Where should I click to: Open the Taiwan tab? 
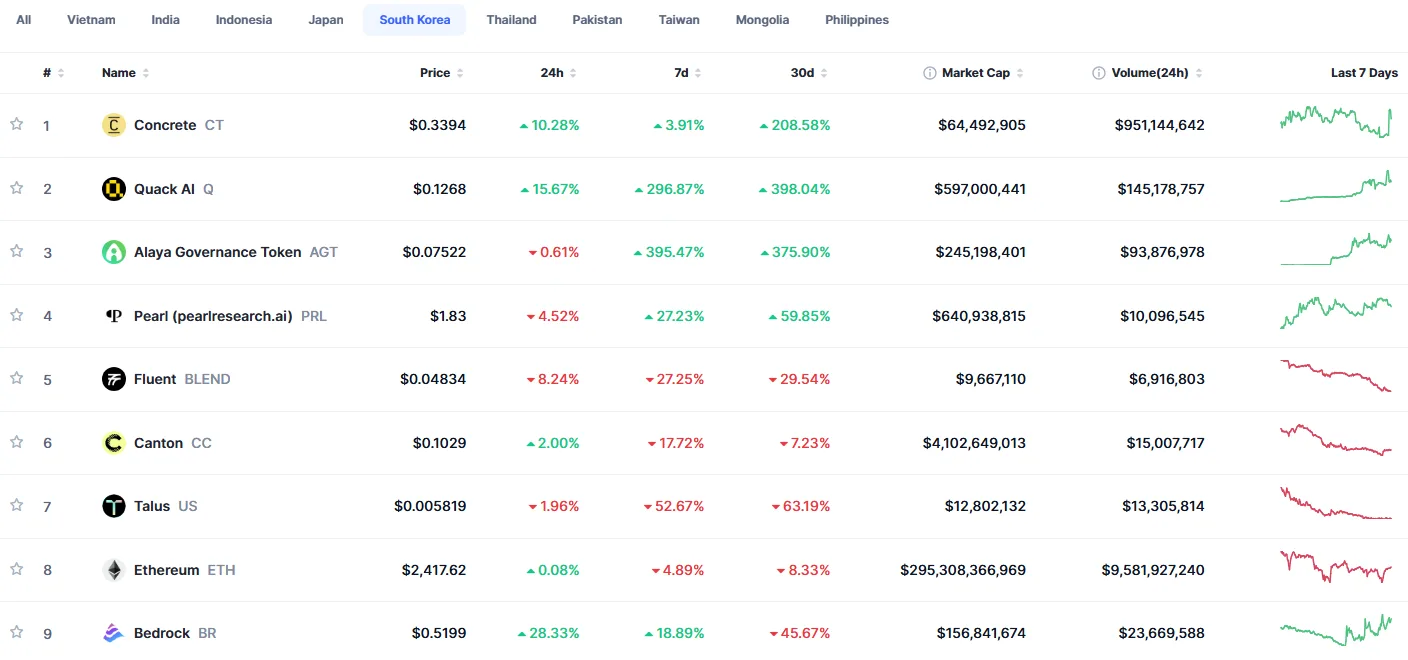point(679,20)
